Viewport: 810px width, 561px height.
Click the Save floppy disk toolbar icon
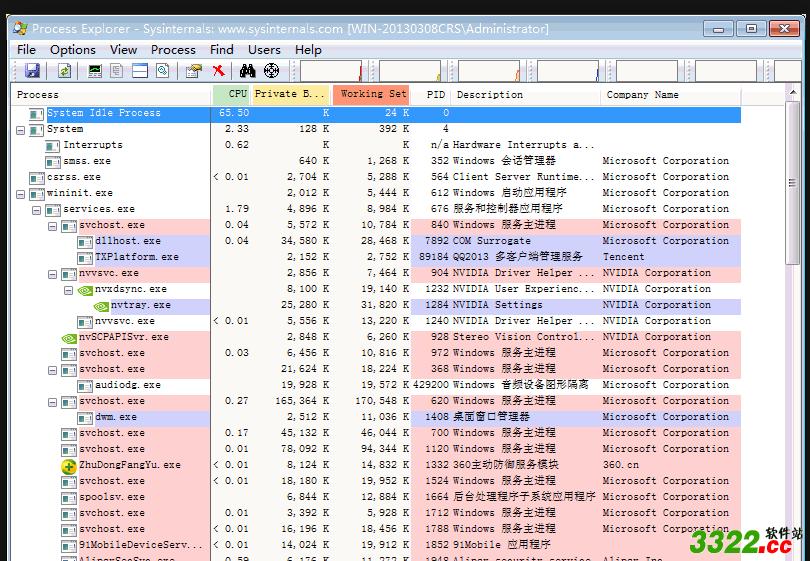click(x=32, y=71)
